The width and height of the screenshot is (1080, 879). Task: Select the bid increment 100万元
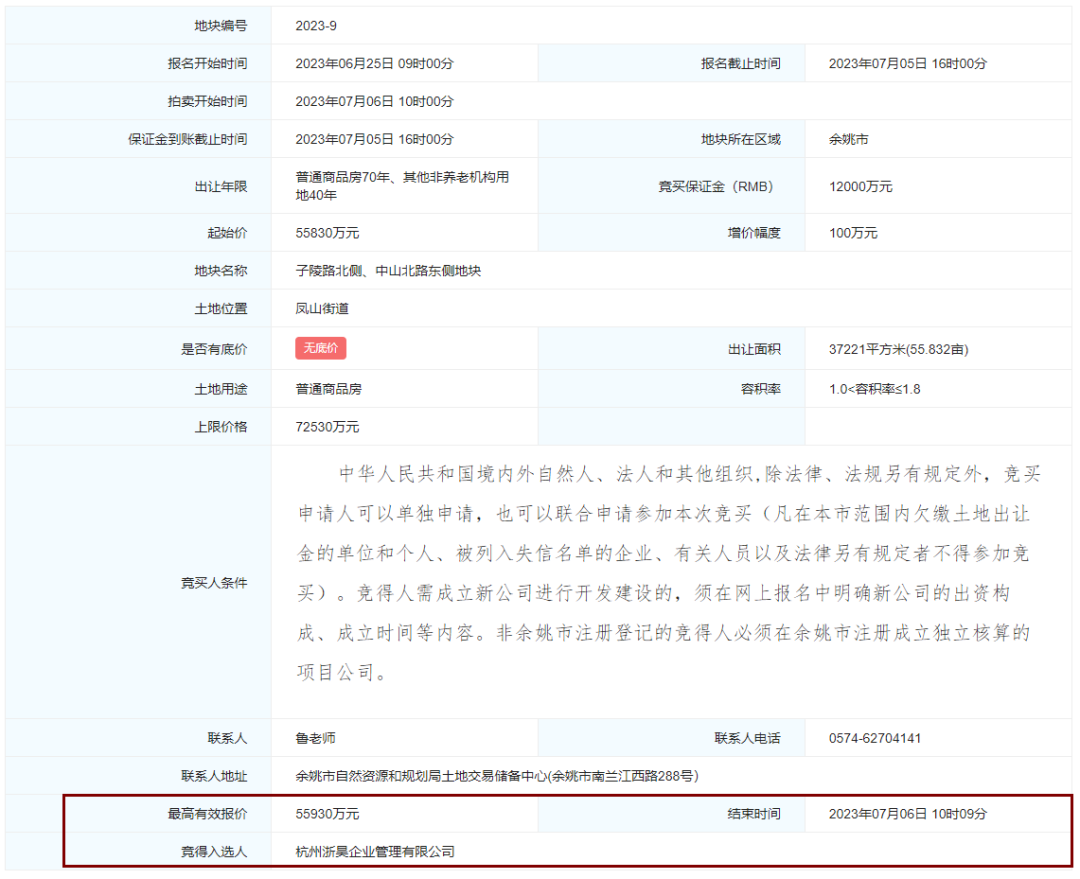853,233
